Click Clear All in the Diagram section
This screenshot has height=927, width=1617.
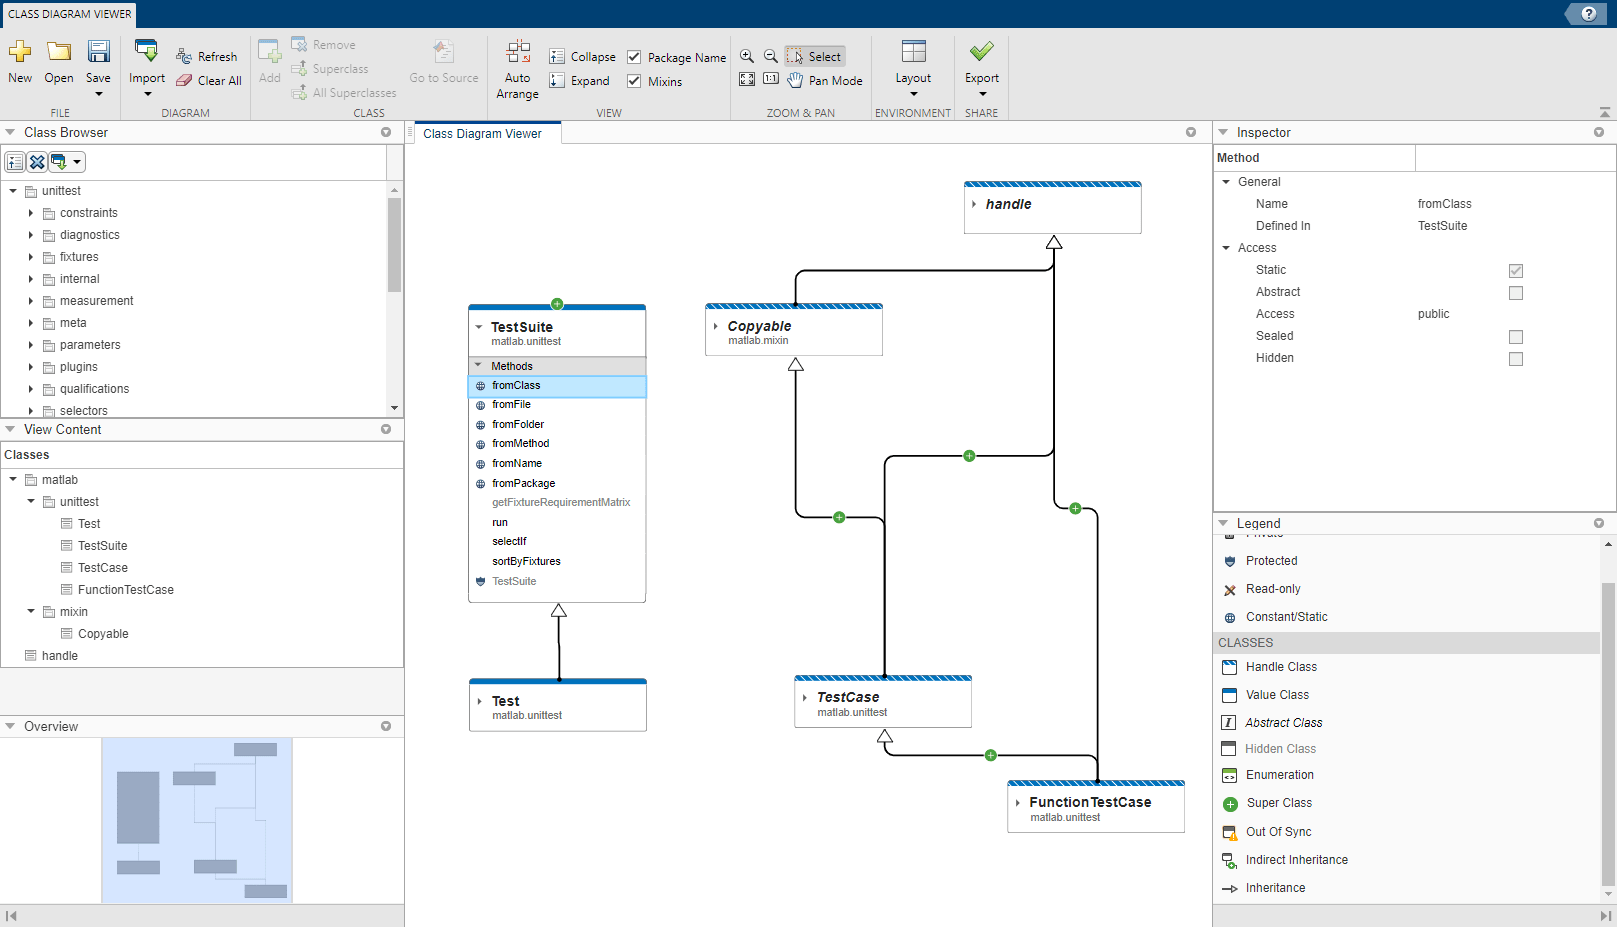click(208, 80)
